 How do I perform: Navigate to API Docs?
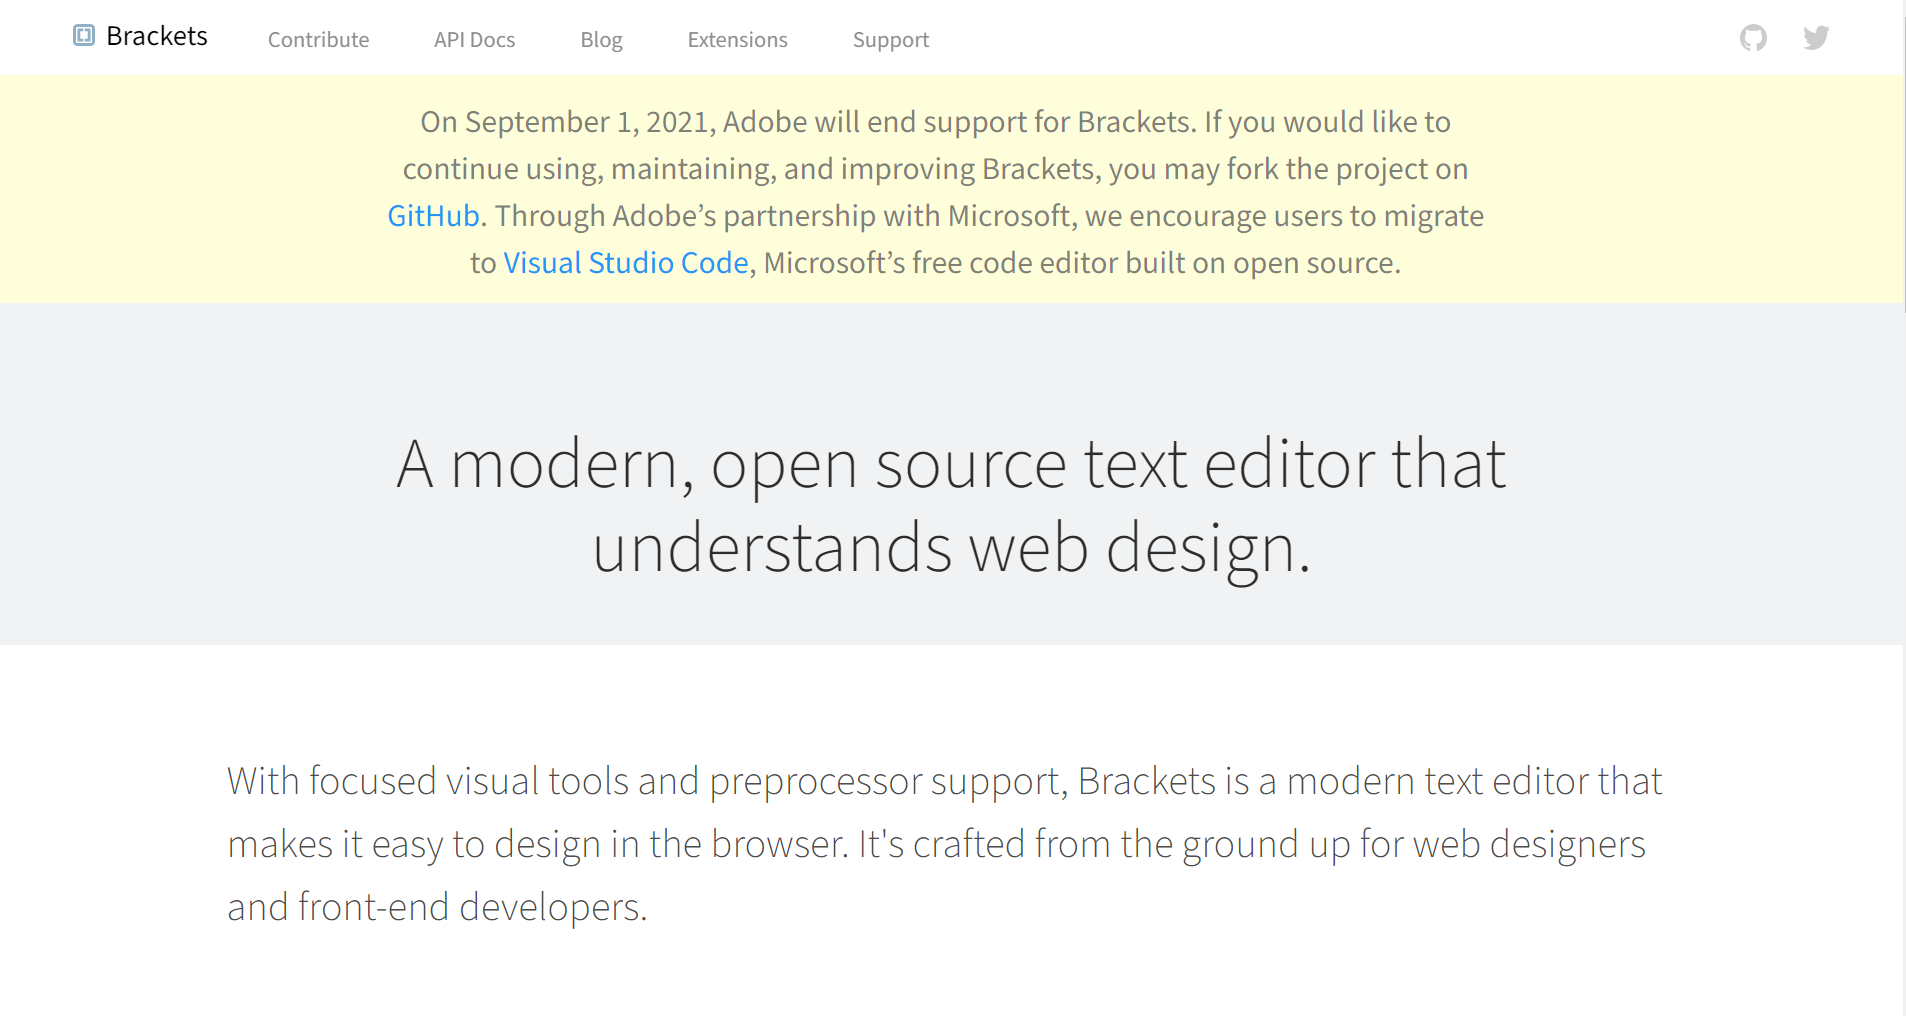[473, 40]
